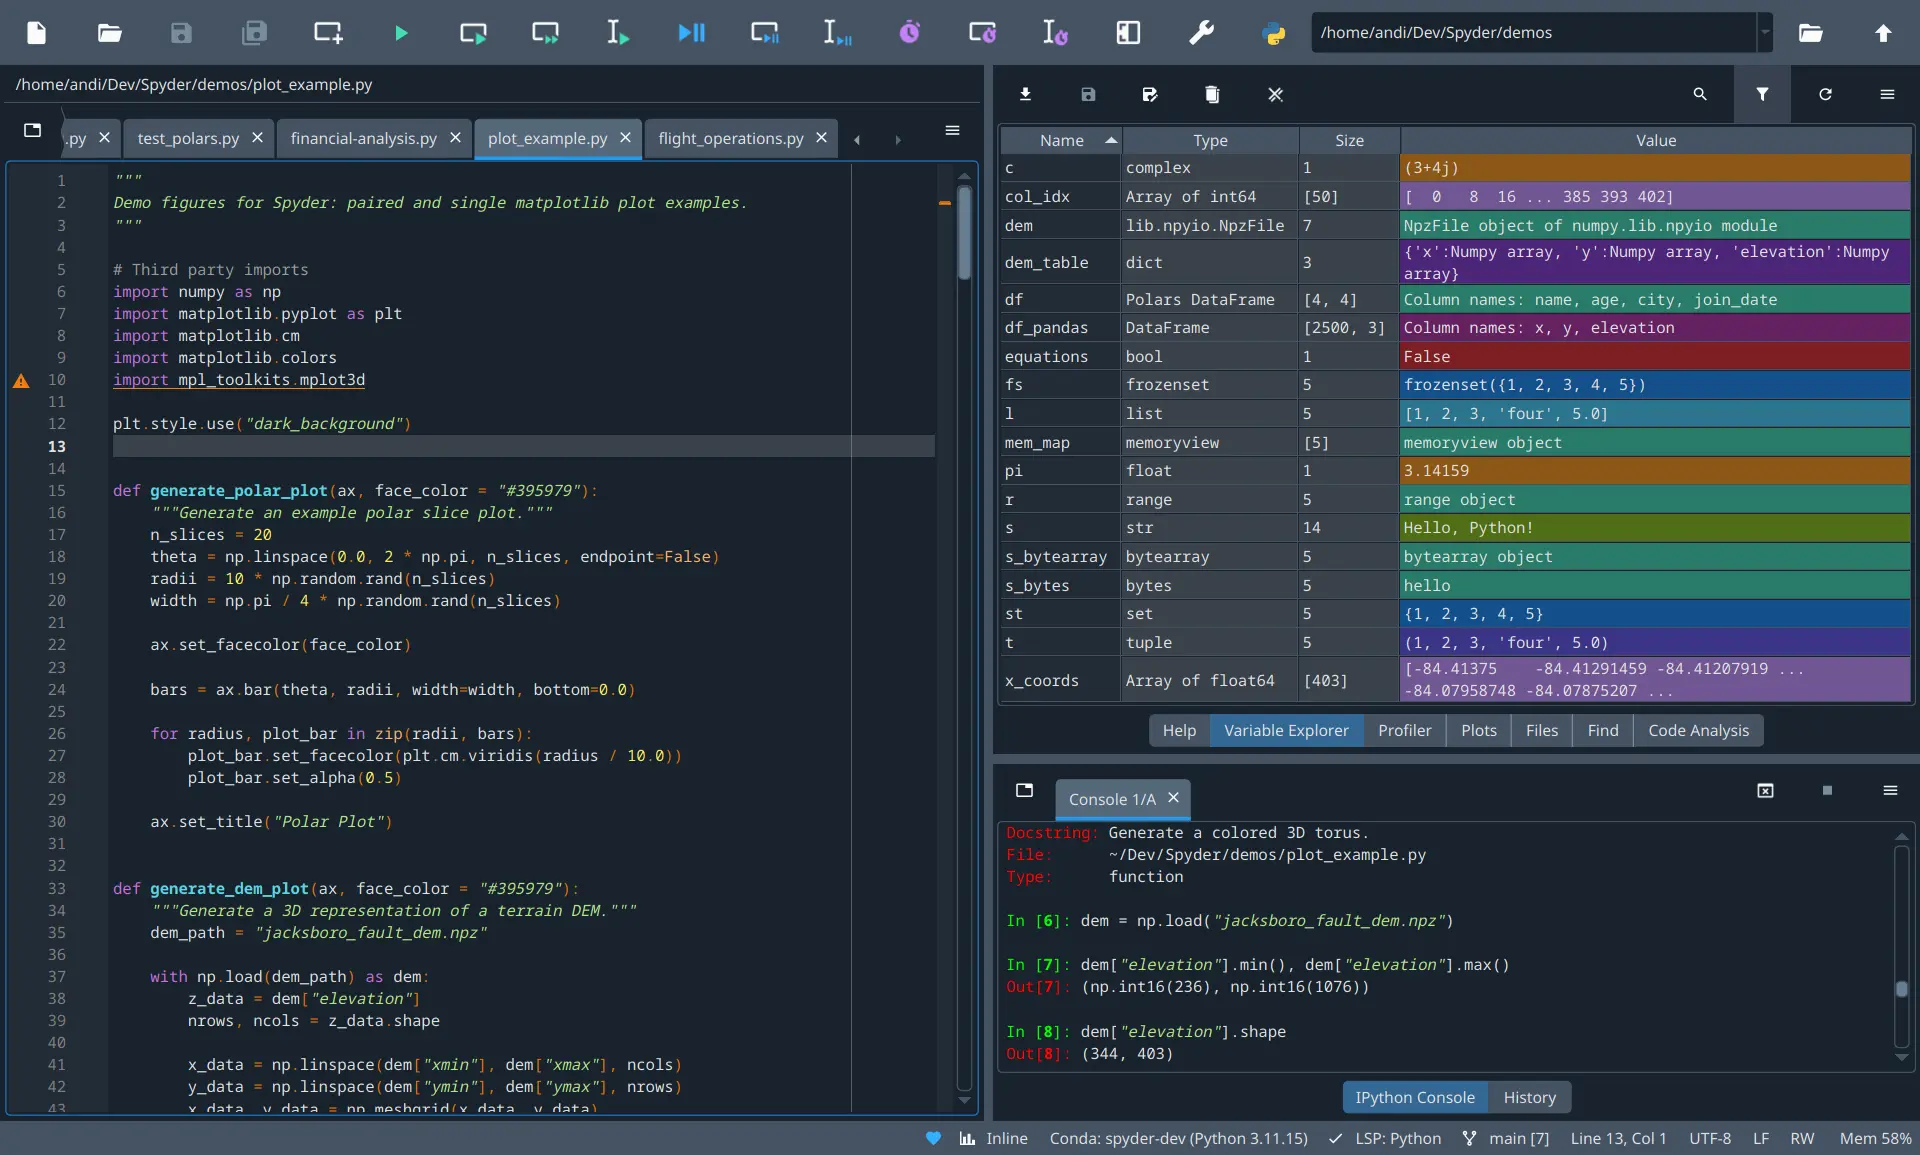Create new cell in toolbar
The image size is (1920, 1155).
point(328,33)
